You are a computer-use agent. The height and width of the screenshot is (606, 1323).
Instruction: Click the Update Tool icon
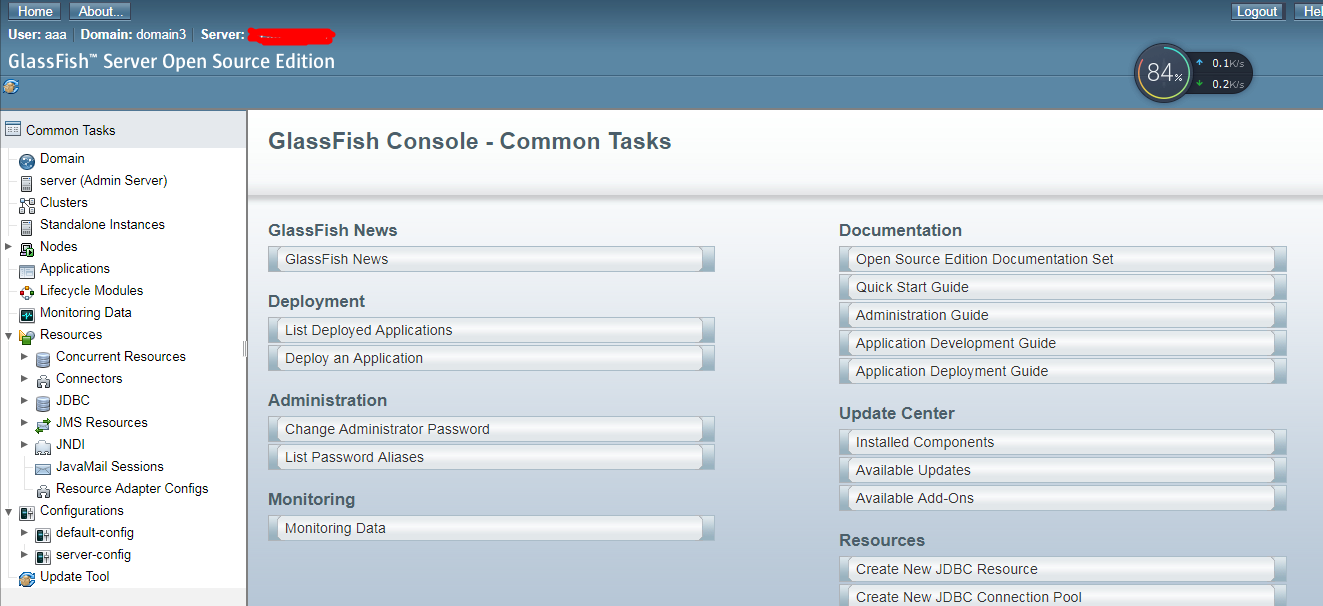click(x=25, y=576)
